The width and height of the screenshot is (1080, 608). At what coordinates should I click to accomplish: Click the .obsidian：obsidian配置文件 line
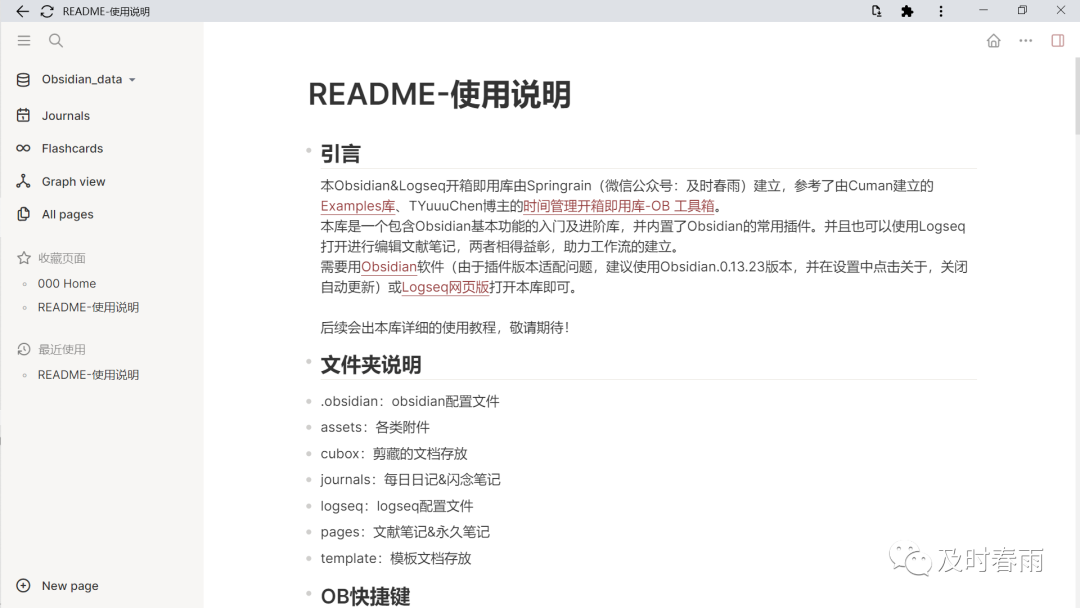[410, 401]
